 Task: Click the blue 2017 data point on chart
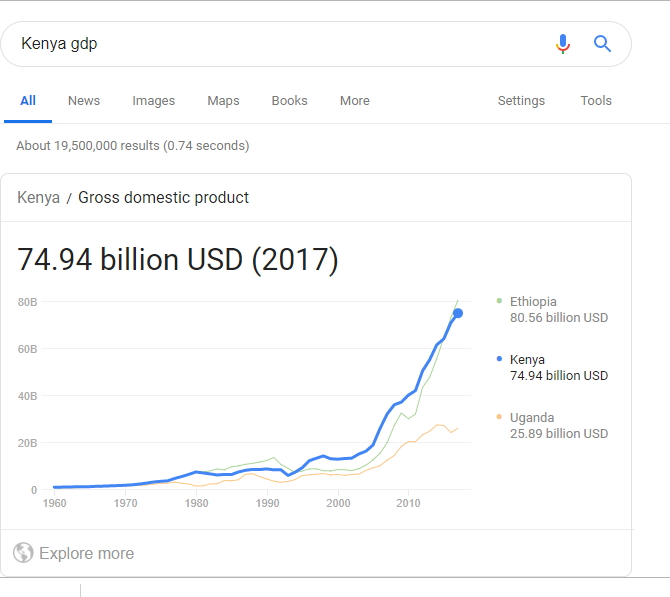[x=458, y=313]
